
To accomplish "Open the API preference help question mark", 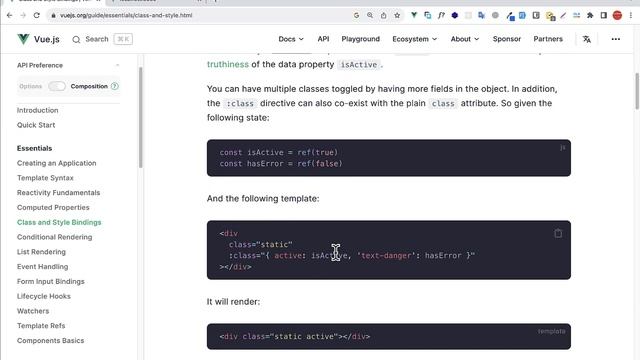I will (x=115, y=86).
